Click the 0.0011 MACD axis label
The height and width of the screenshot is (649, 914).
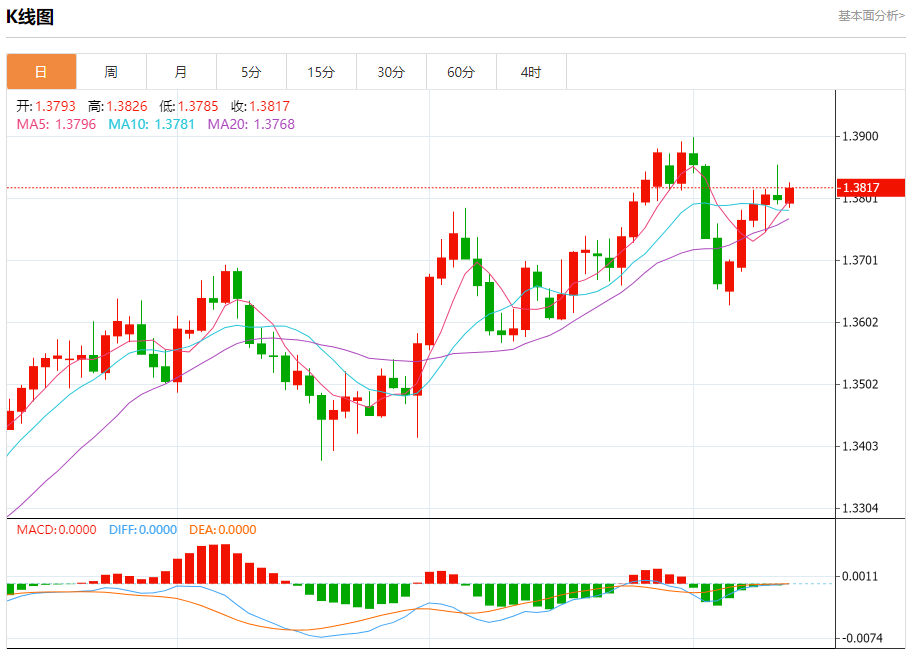pos(860,577)
